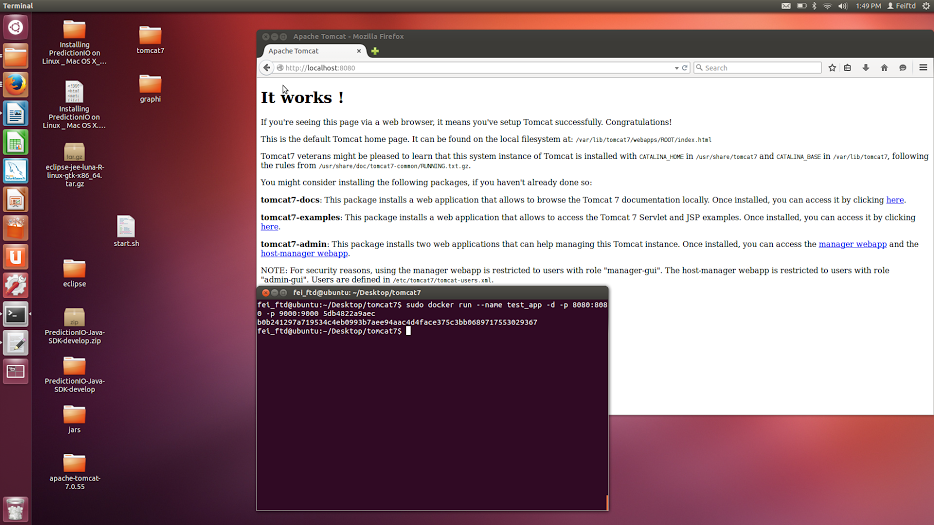The height and width of the screenshot is (525, 934).
Task: Select the Terminal icon in launcher
Action: click(15, 314)
